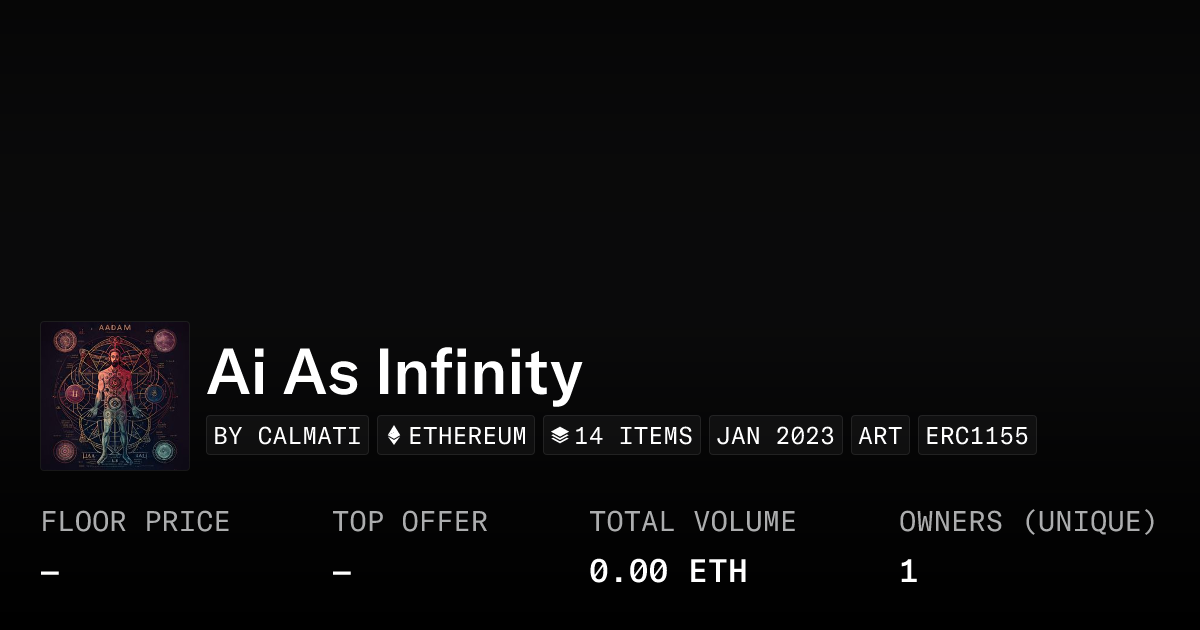The image size is (1200, 630).
Task: Select the ART category tag
Action: point(880,436)
